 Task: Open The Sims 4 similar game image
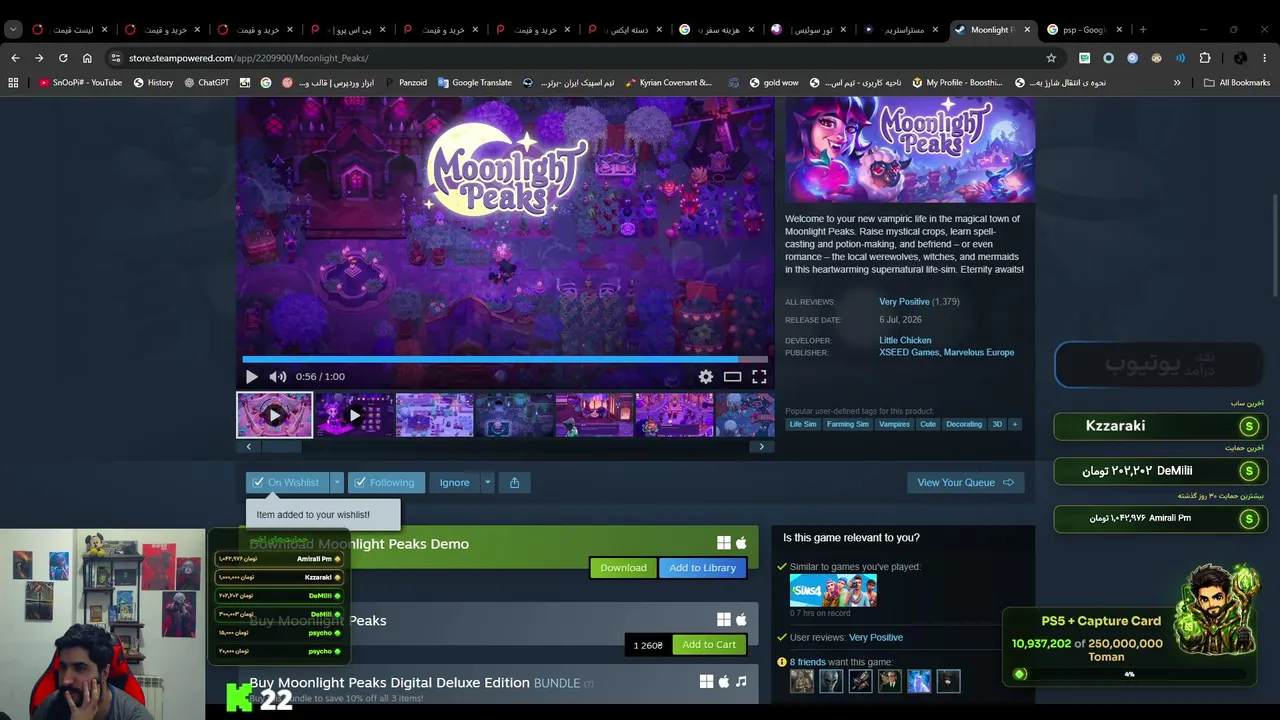click(x=833, y=591)
